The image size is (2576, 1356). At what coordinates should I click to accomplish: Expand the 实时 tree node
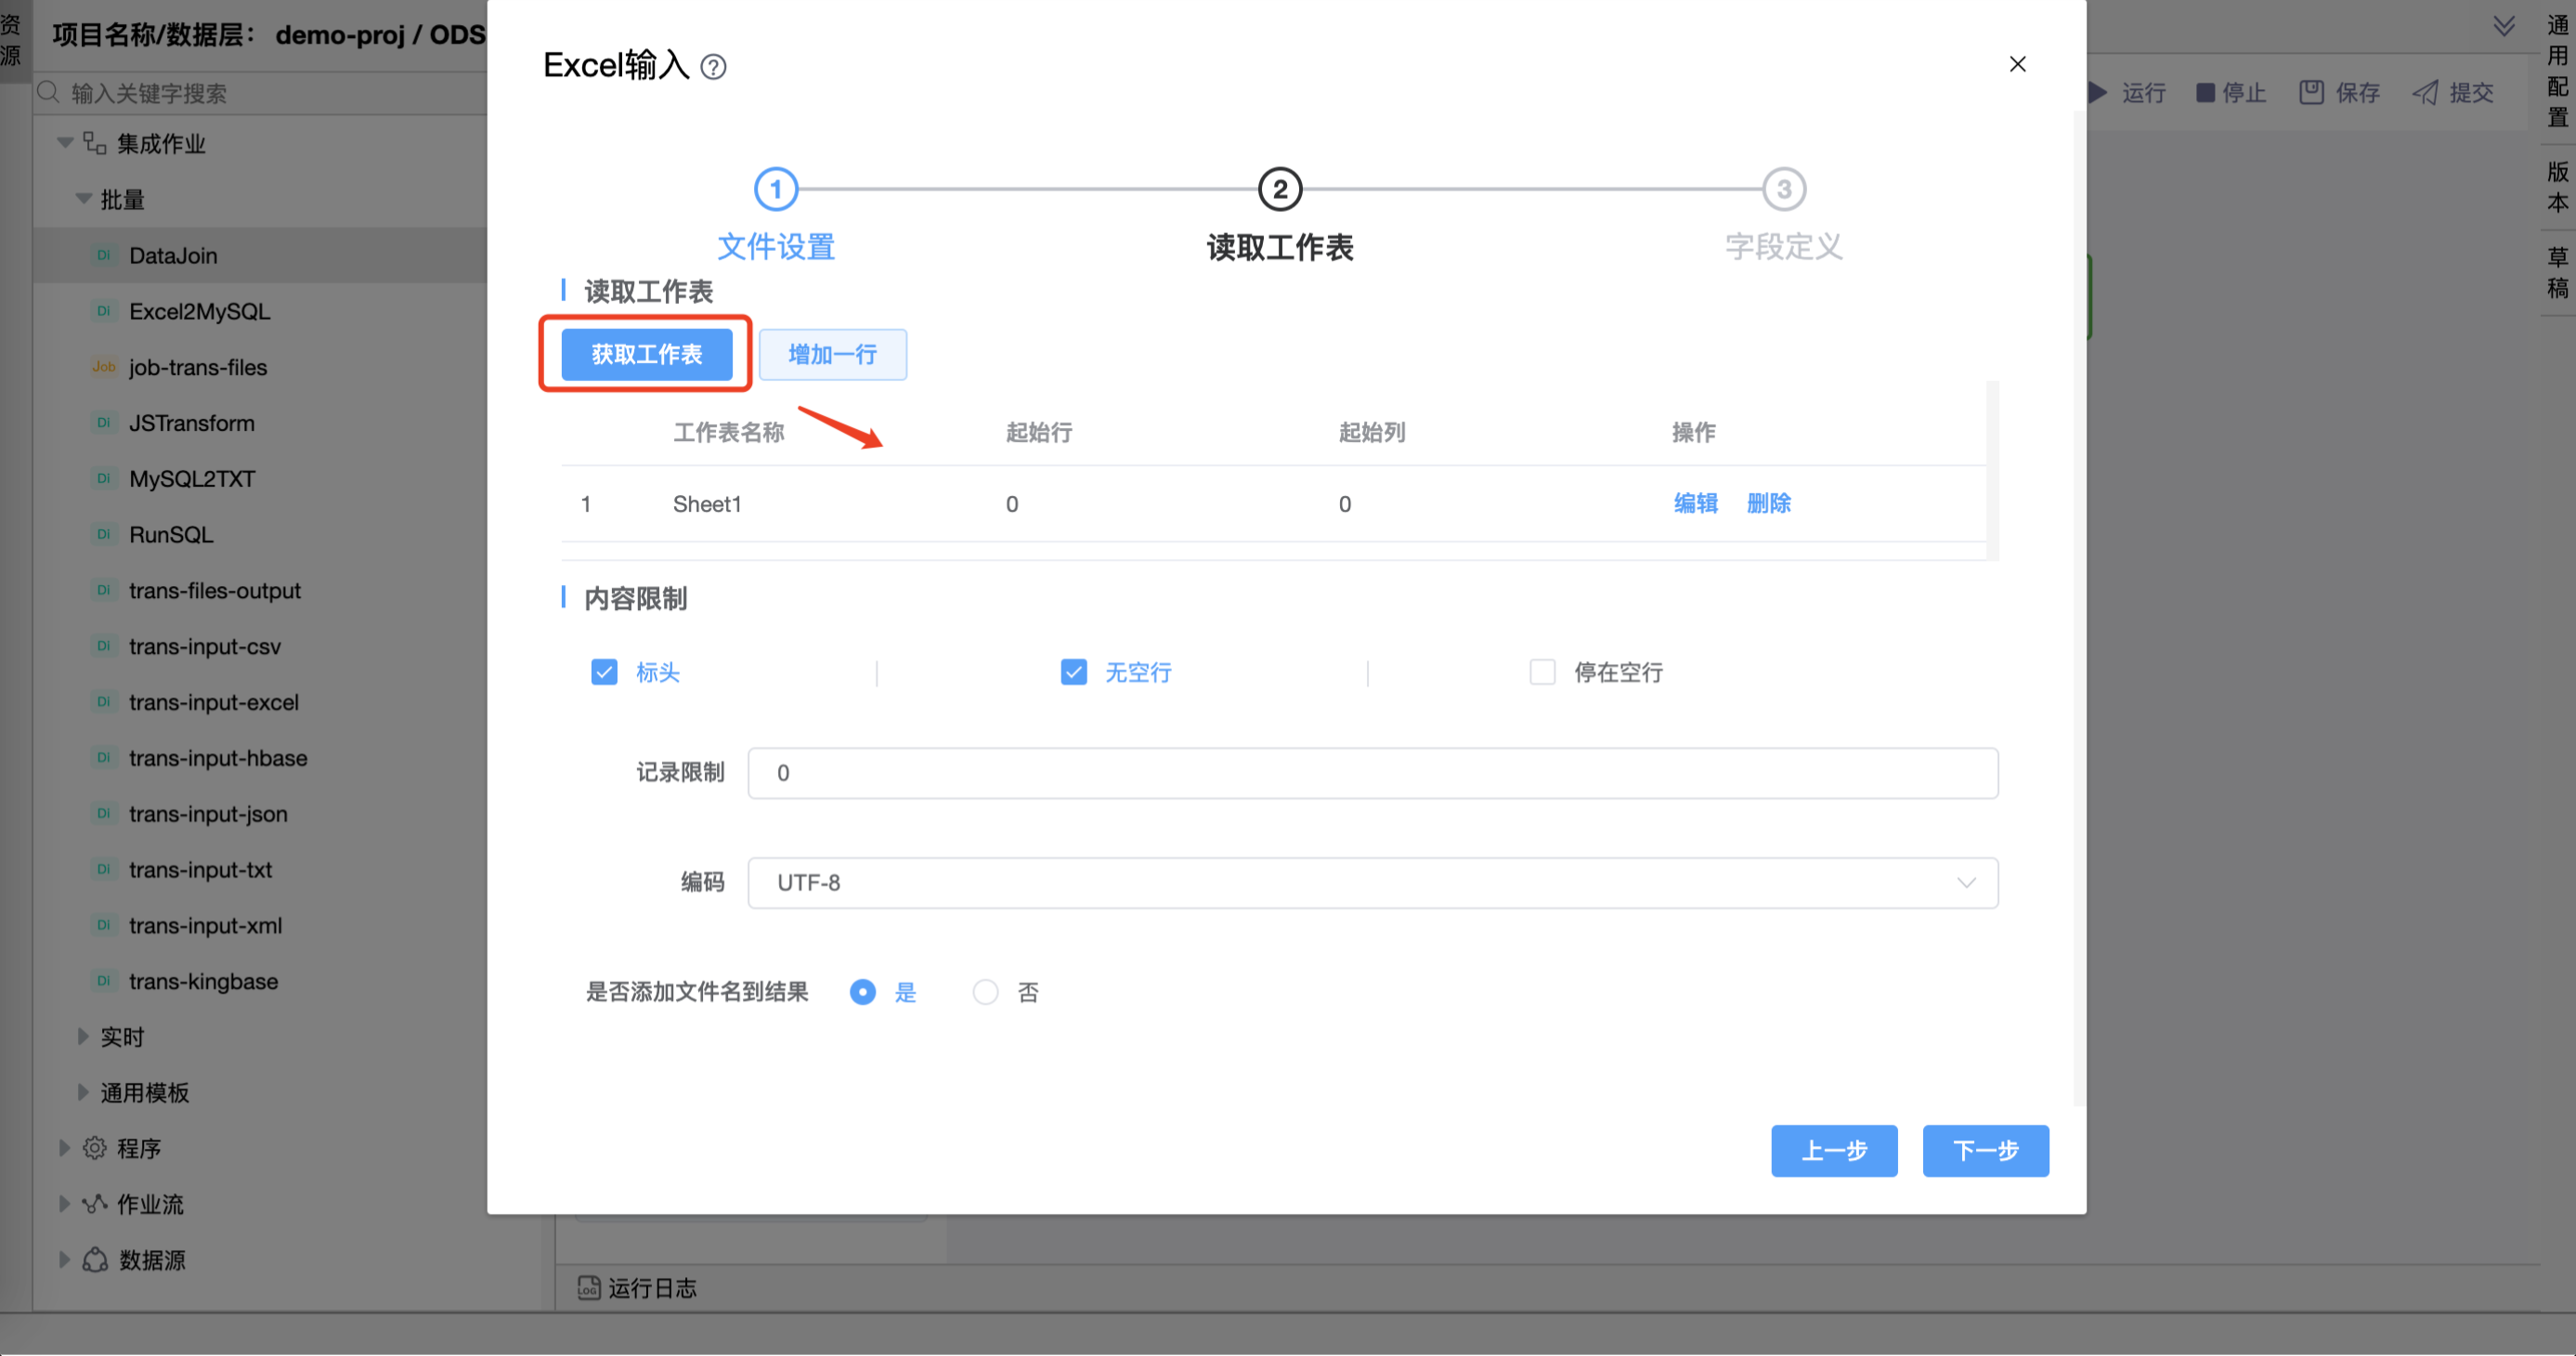pos(84,1037)
